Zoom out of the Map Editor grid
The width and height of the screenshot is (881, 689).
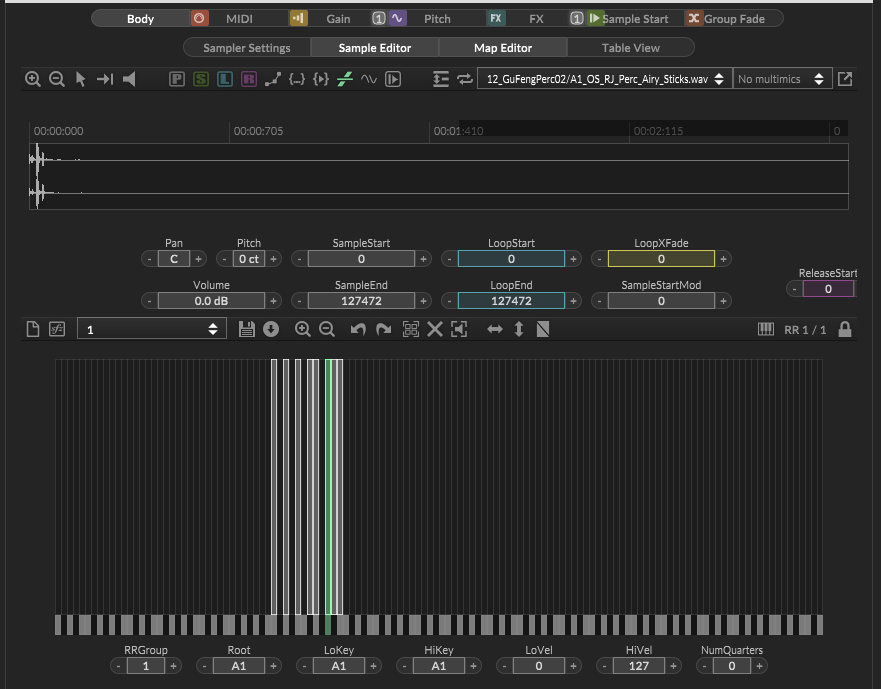pyautogui.click(x=327, y=329)
